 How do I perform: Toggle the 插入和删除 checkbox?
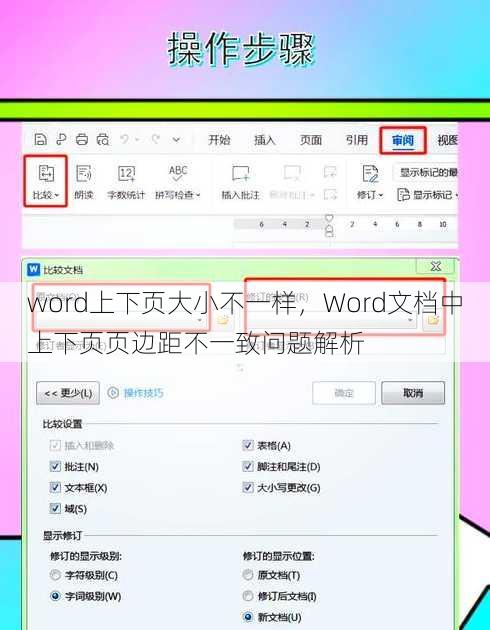point(55,445)
